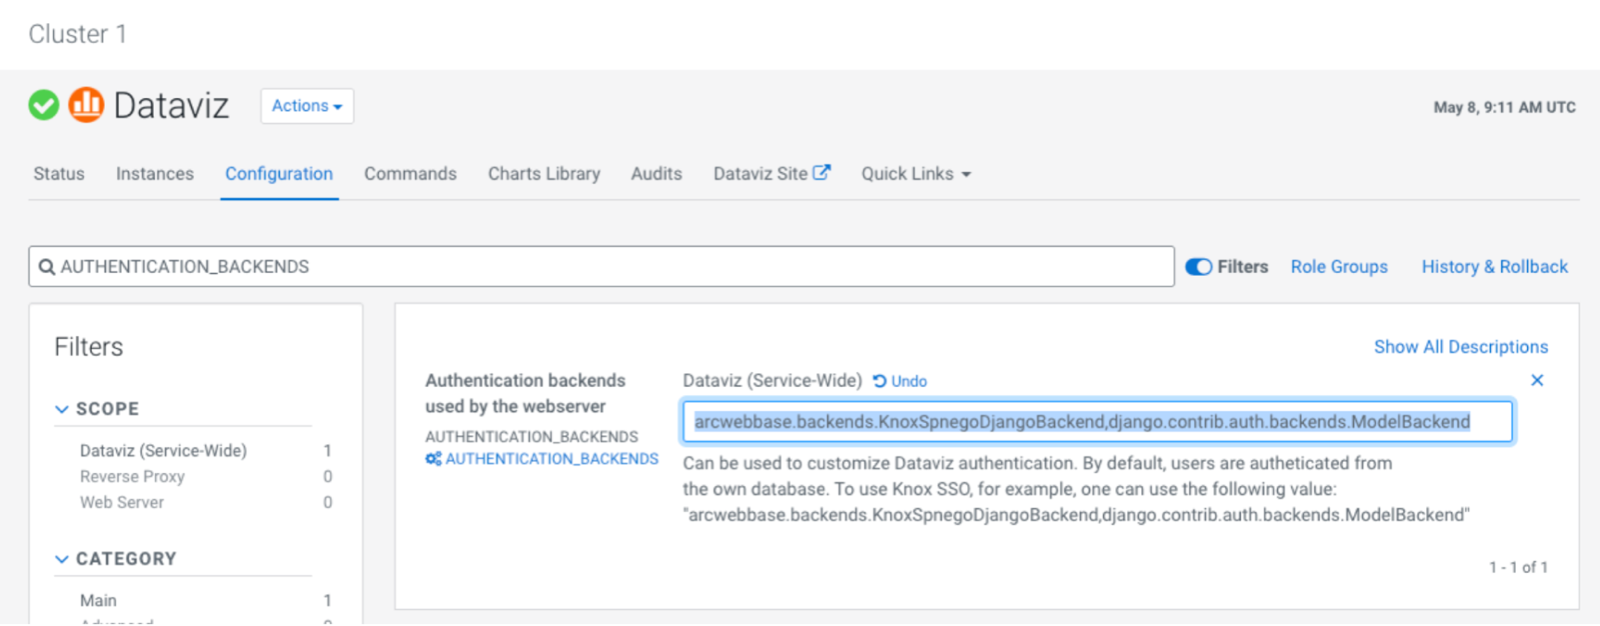The width and height of the screenshot is (1600, 626).
Task: Filter by Dataviz (Service-Wide) scope
Action: pos(163,451)
